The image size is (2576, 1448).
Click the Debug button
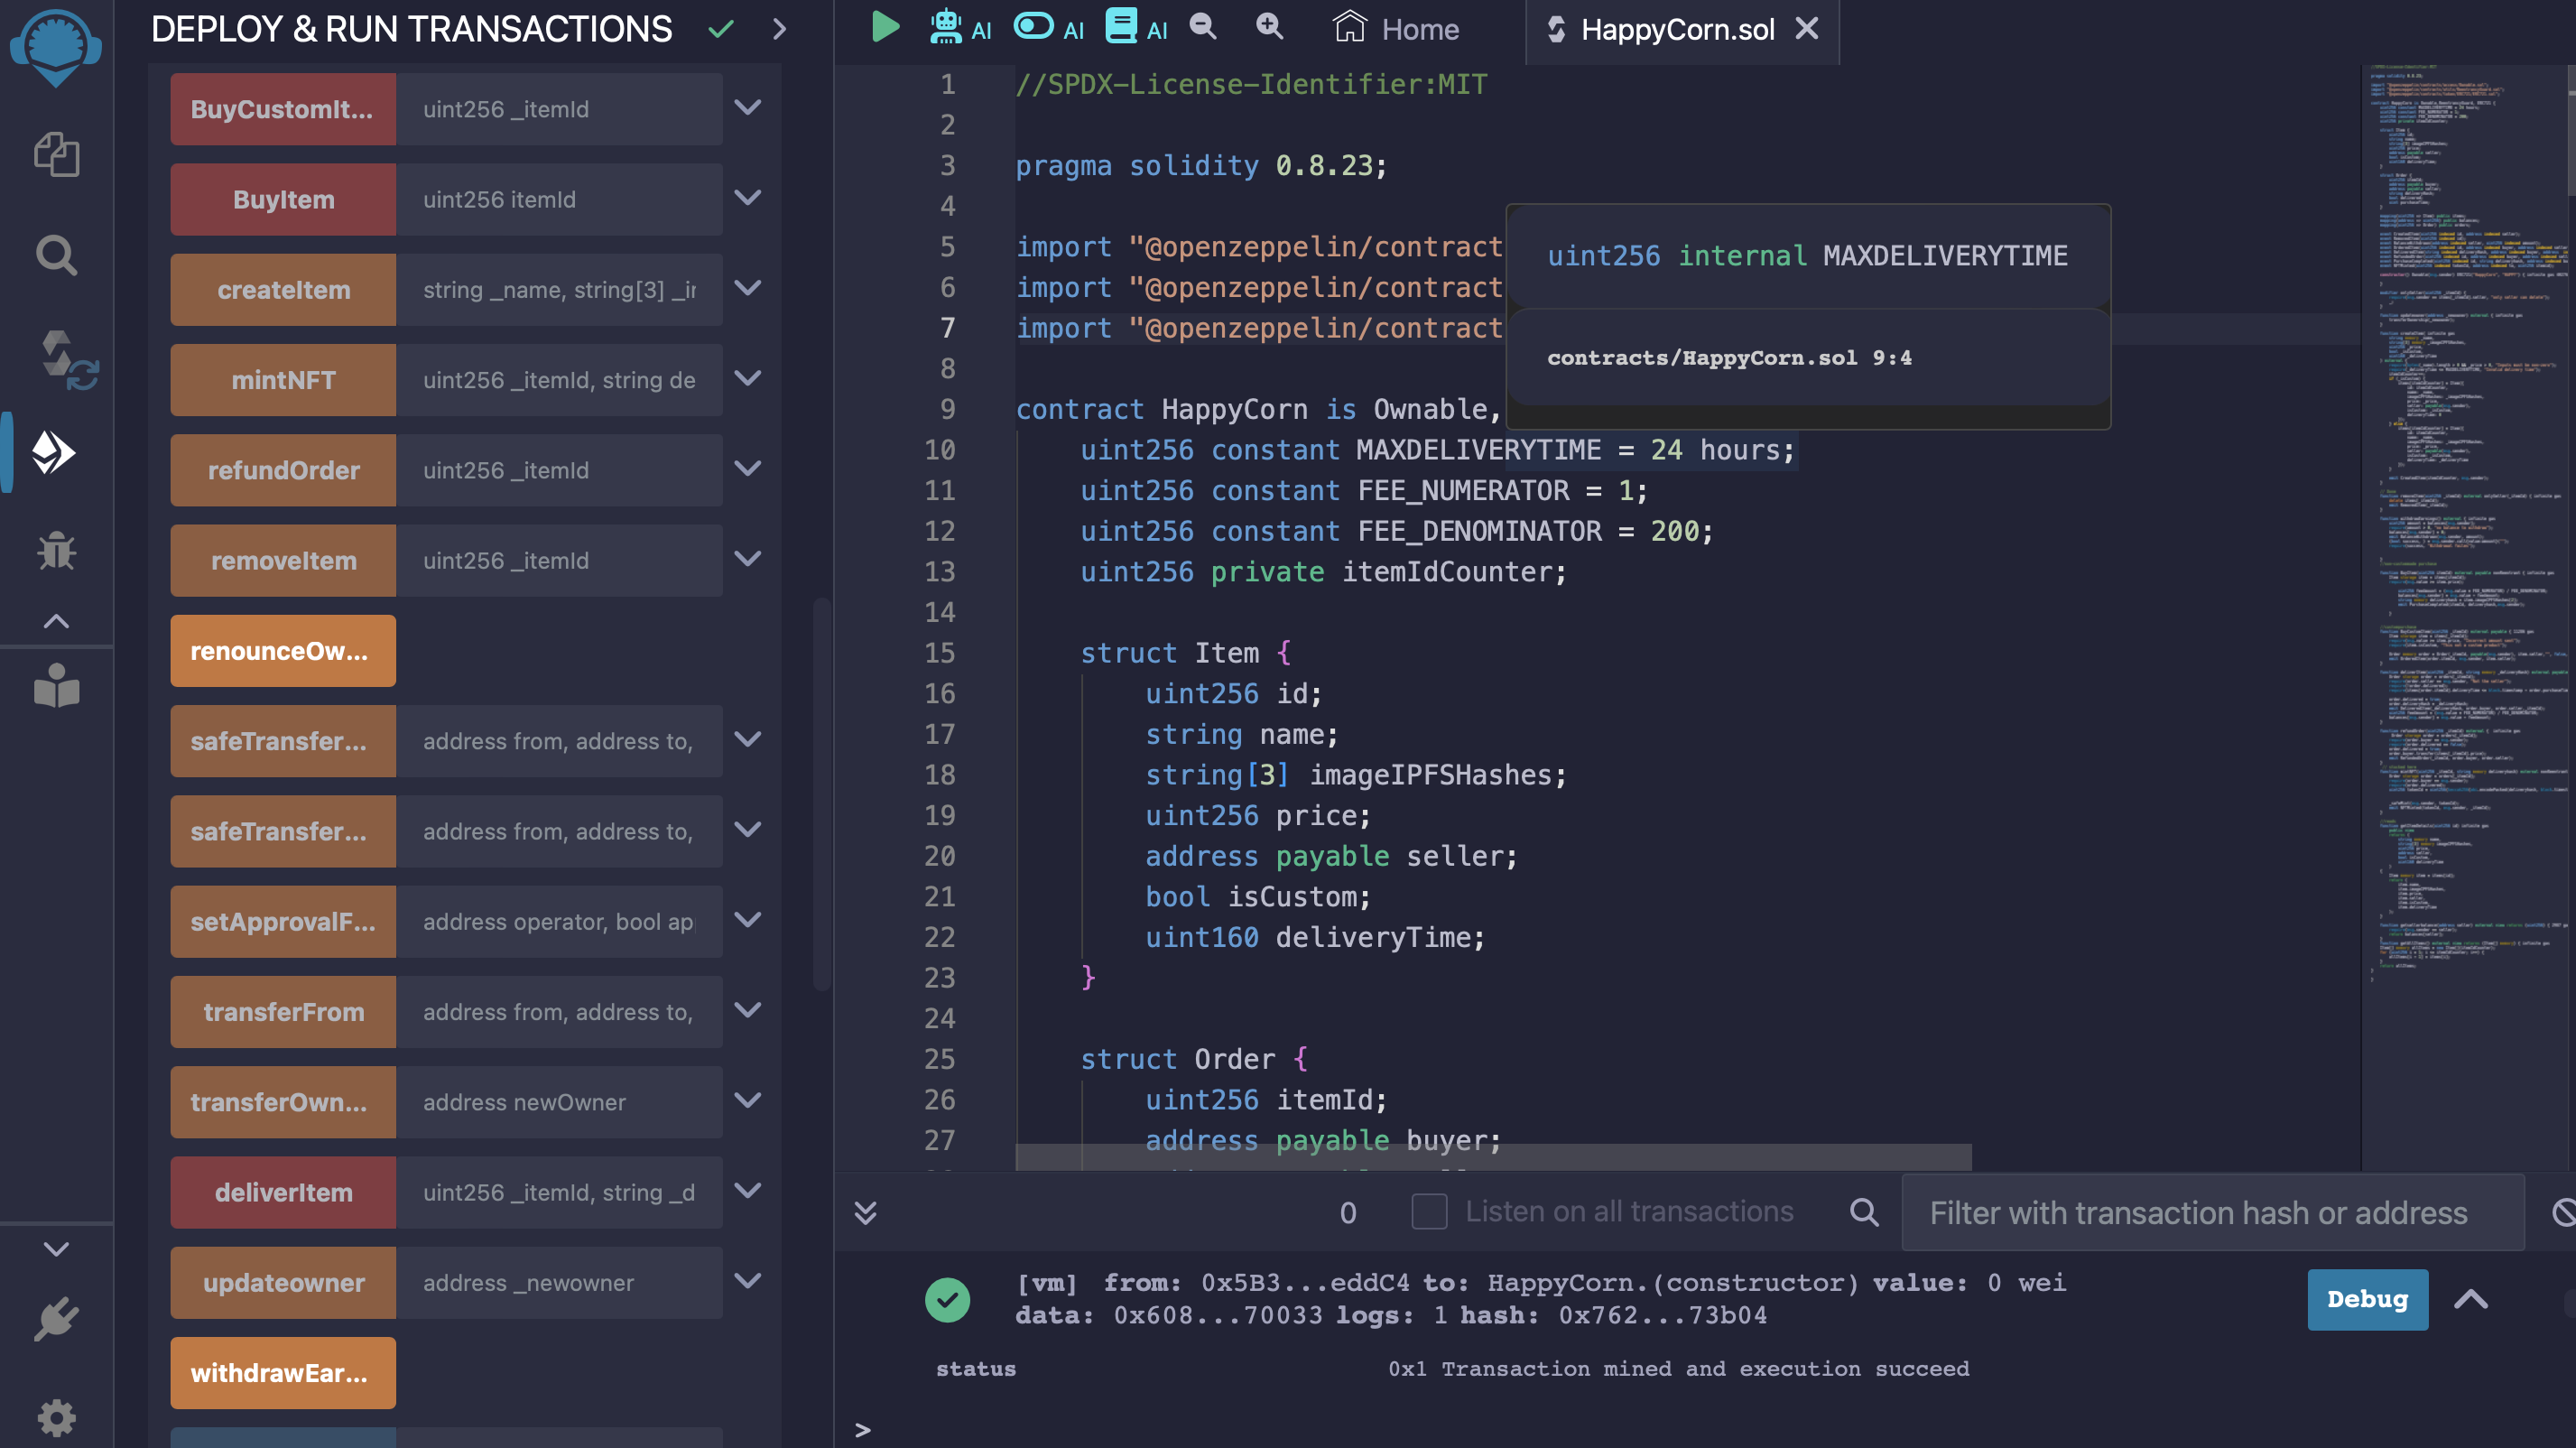2367,1299
